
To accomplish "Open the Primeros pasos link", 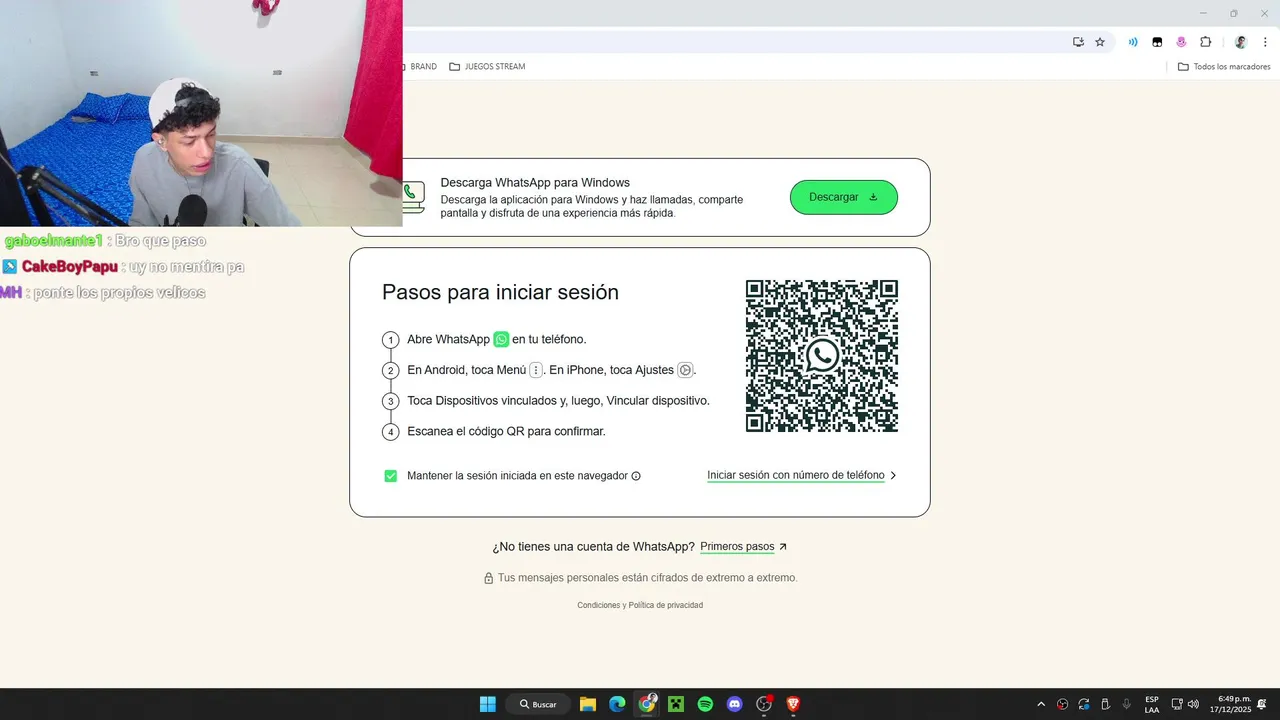I will point(737,547).
